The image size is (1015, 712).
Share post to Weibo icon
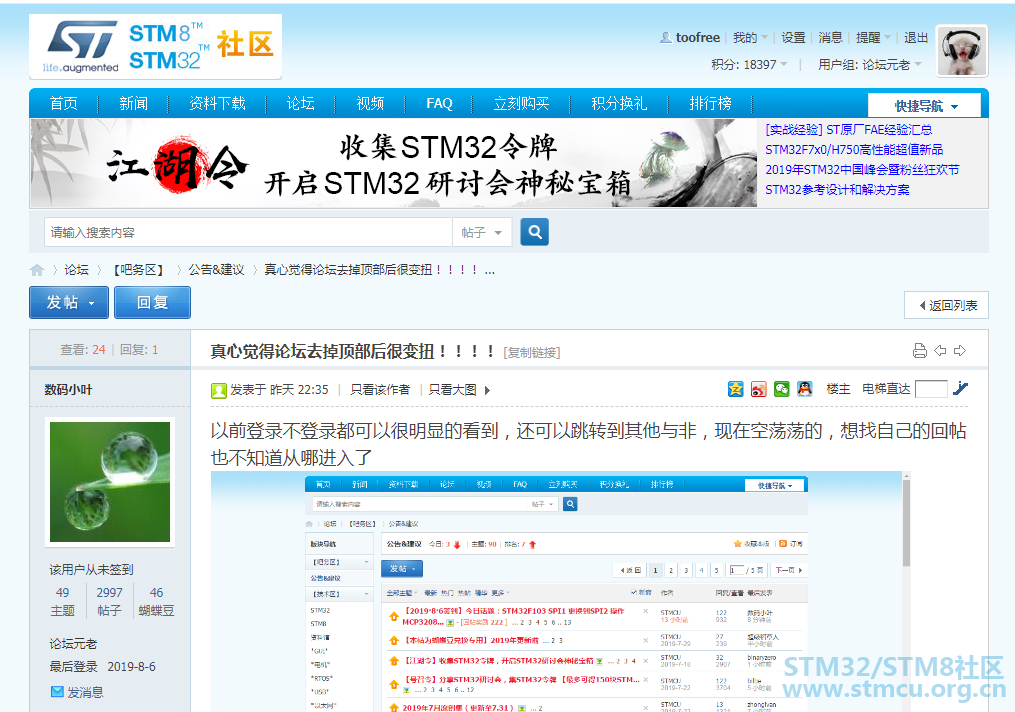tap(759, 389)
